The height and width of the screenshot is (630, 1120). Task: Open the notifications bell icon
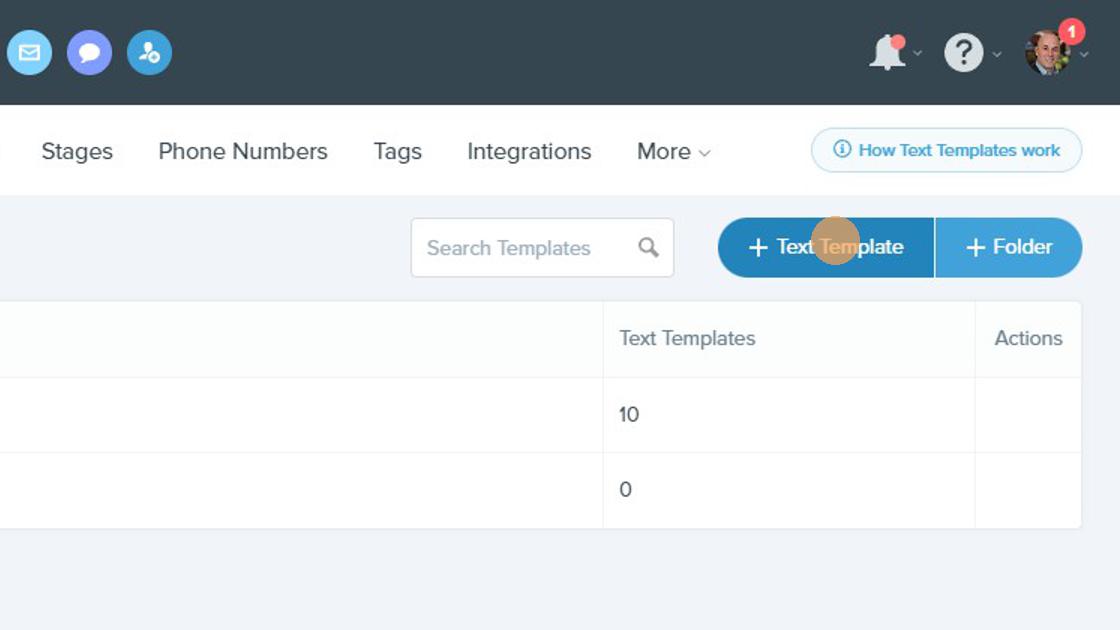point(887,52)
